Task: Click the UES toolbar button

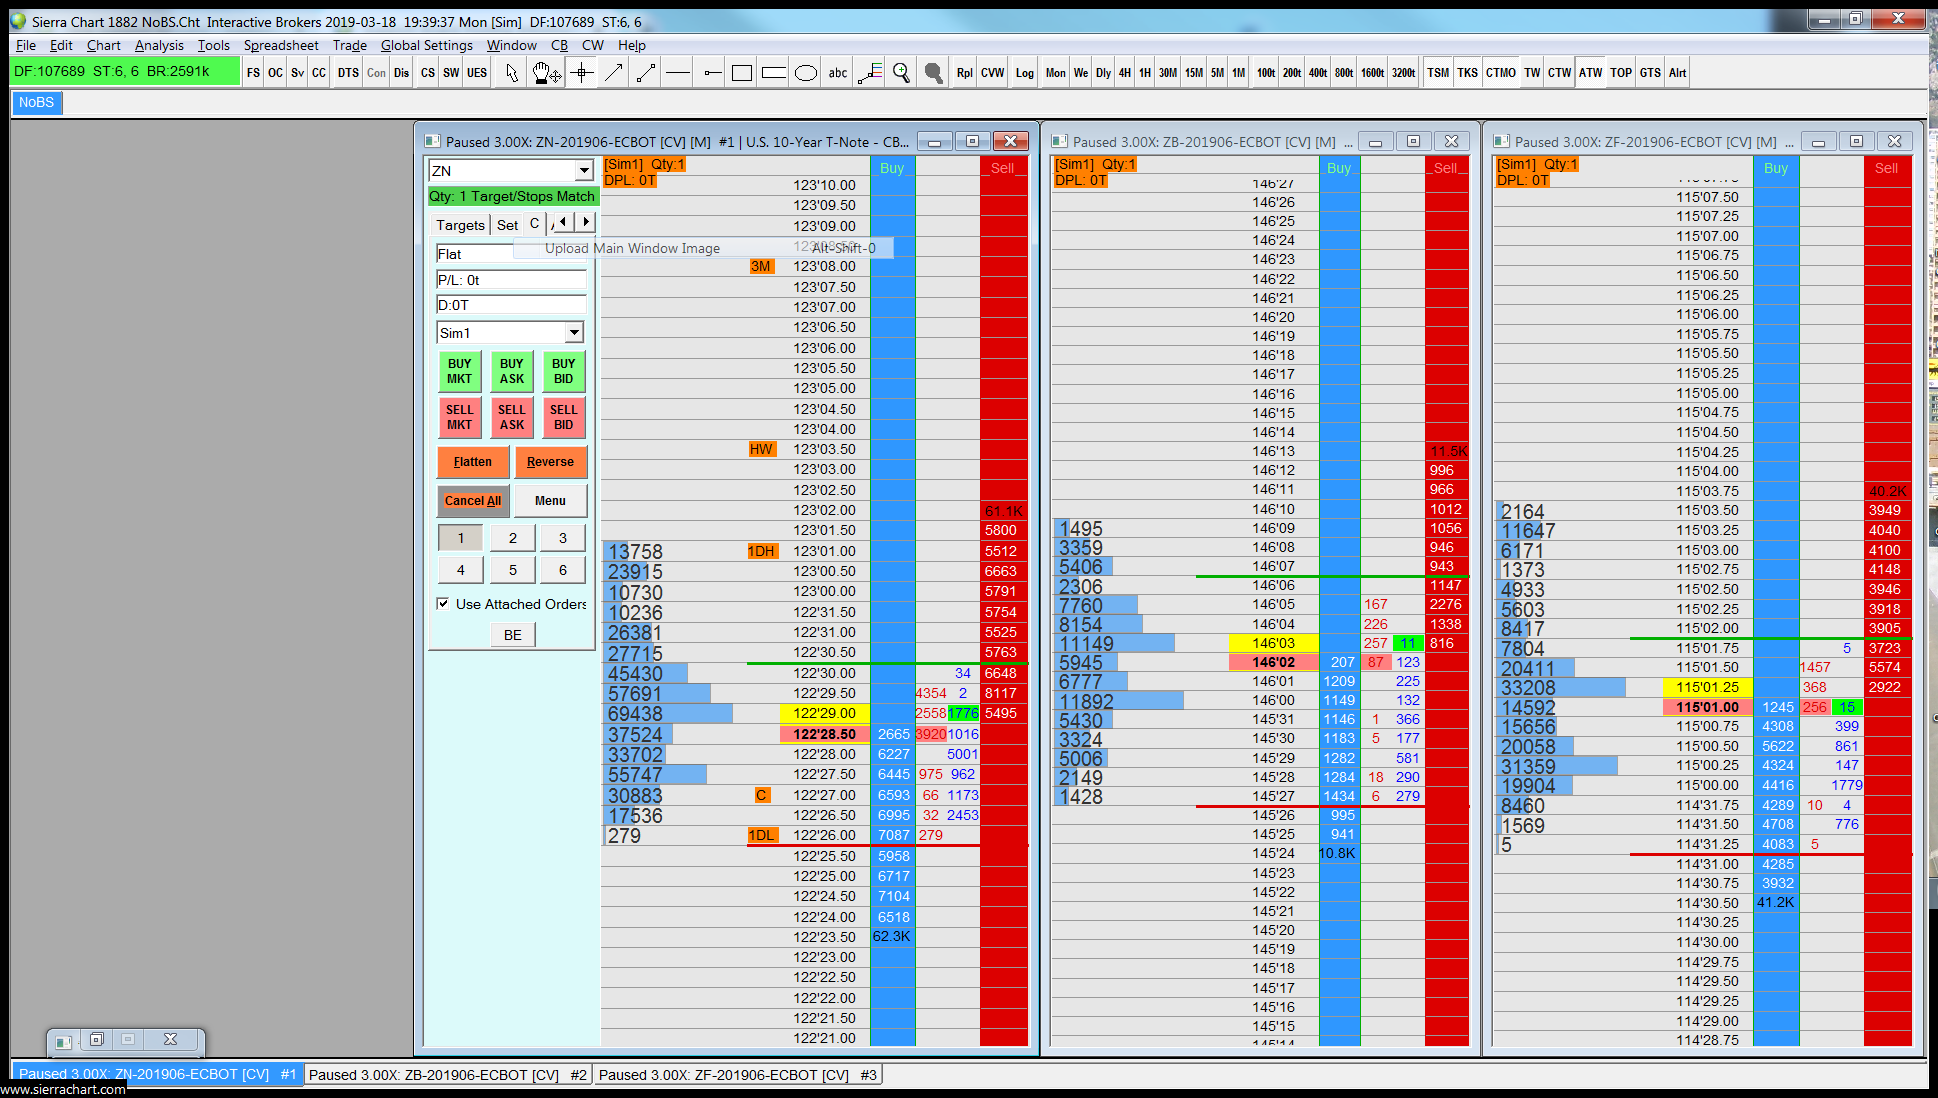Action: 477,73
